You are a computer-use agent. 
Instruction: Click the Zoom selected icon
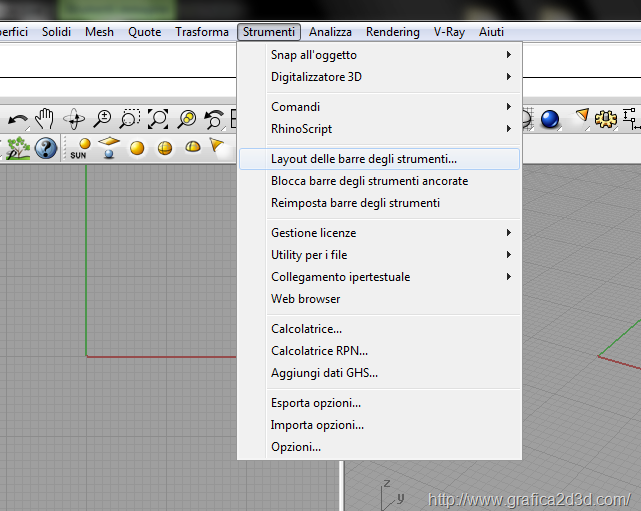[187, 119]
